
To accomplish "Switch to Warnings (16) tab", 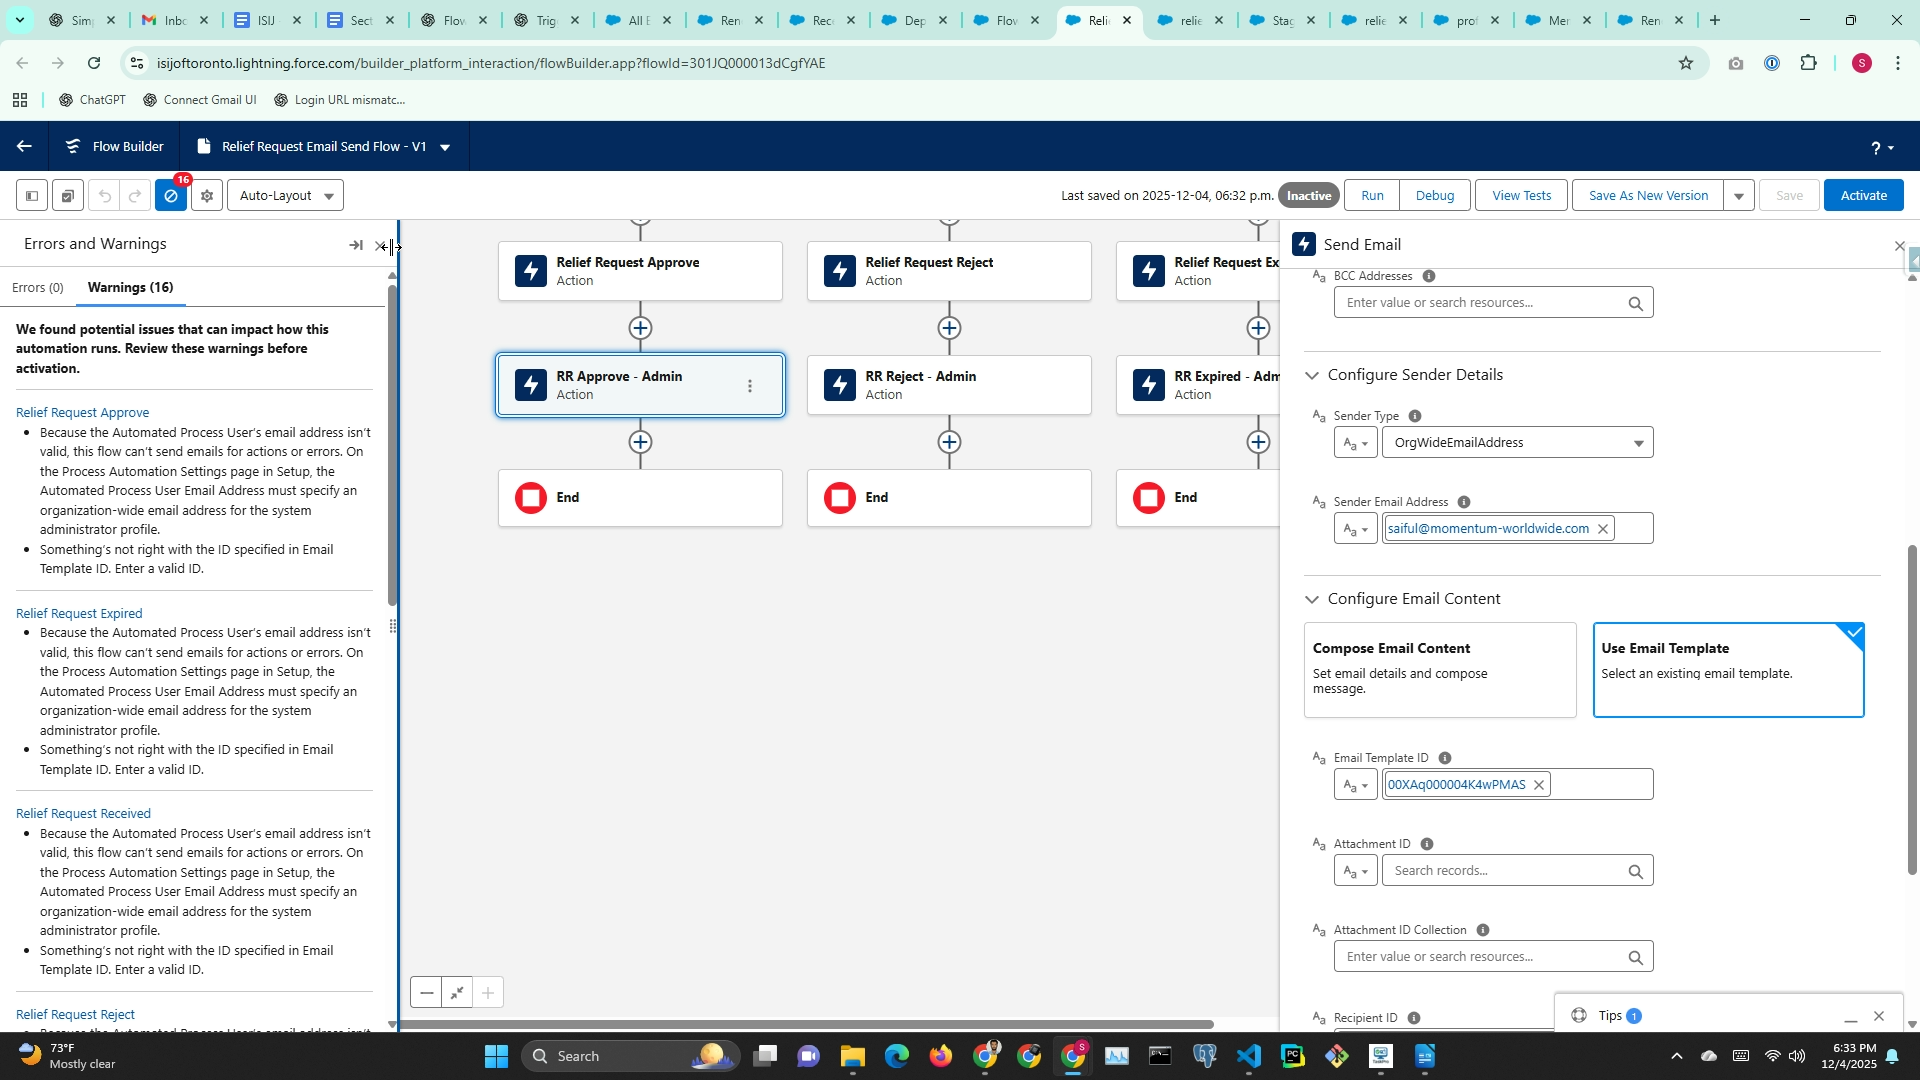I will click(130, 288).
